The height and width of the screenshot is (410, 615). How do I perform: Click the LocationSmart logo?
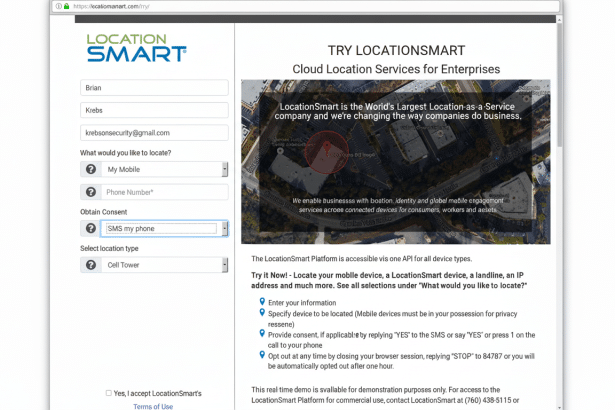point(136,48)
